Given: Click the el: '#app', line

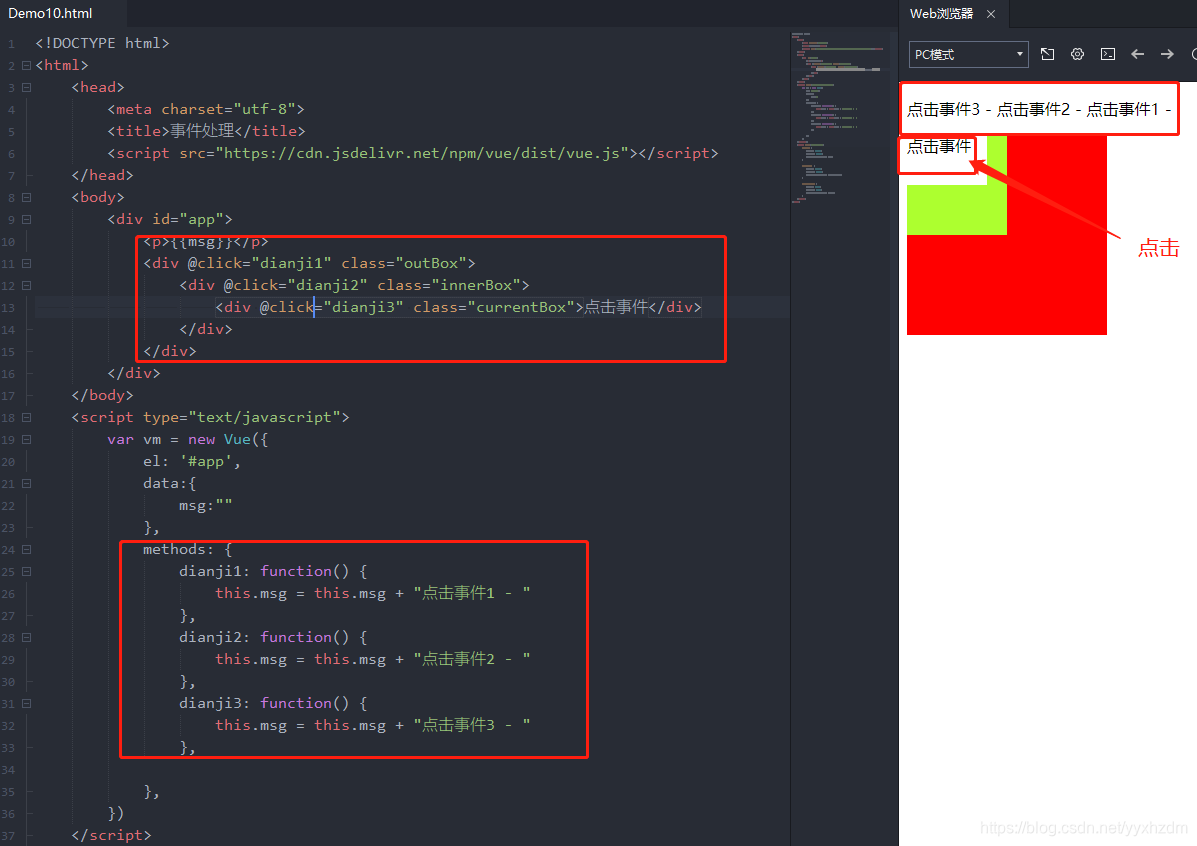Looking at the screenshot, I should [x=192, y=462].
